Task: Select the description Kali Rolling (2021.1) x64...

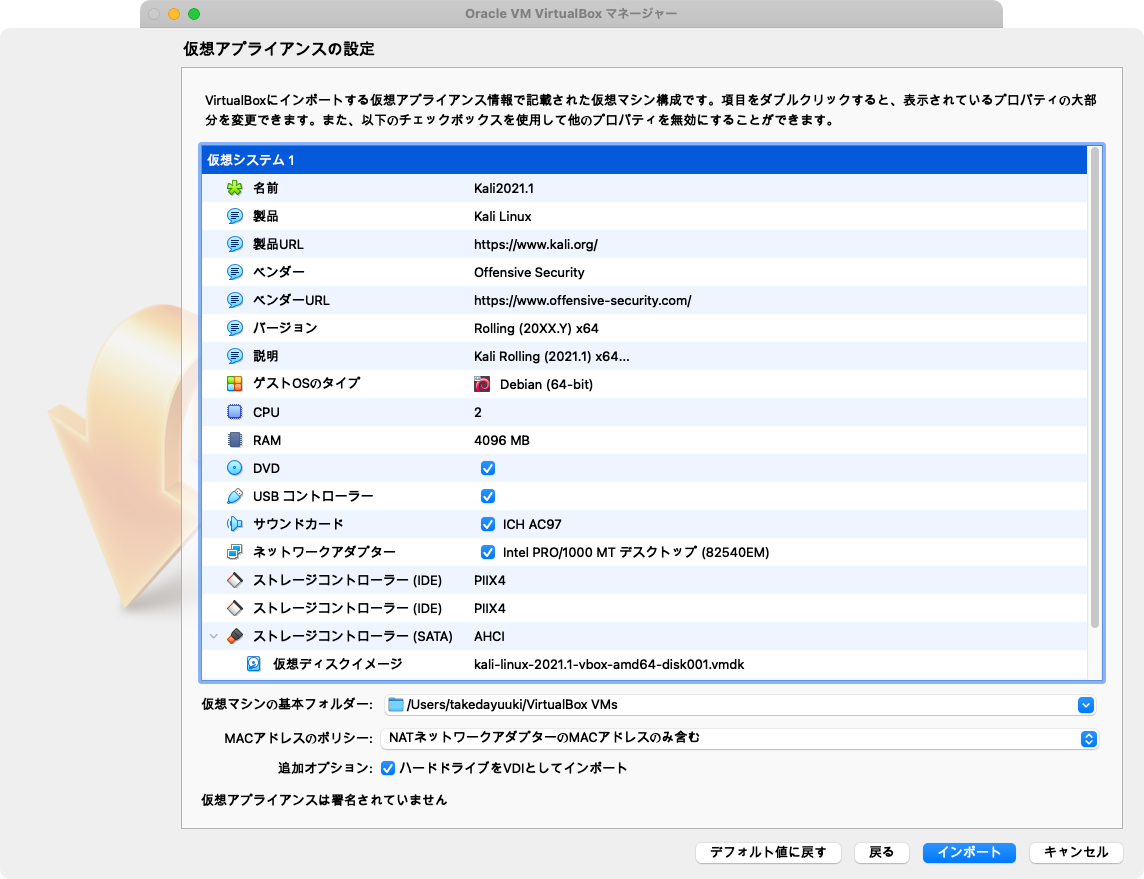Action: pyautogui.click(x=552, y=356)
